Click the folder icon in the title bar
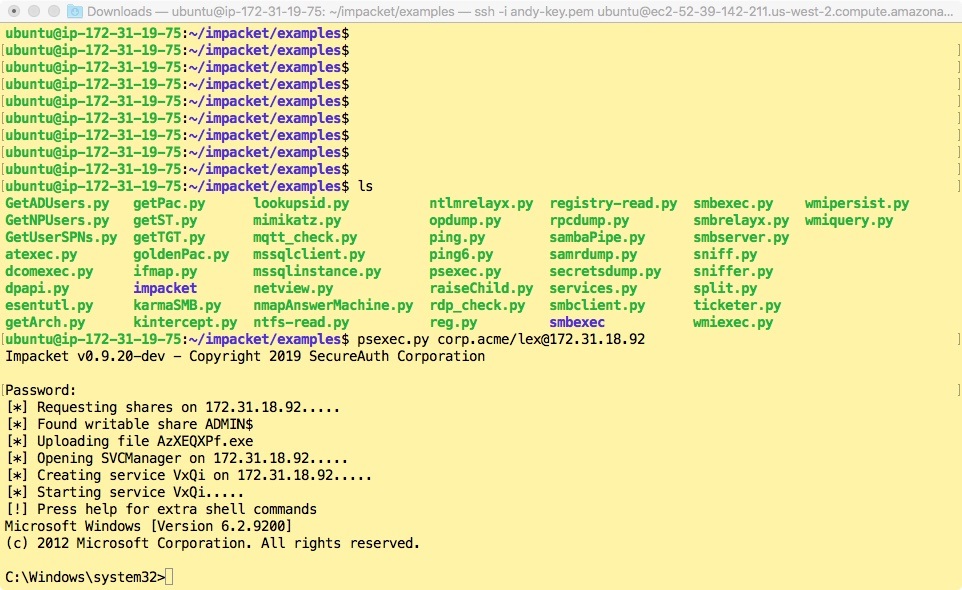Image resolution: width=962 pixels, height=590 pixels. pyautogui.click(x=74, y=11)
